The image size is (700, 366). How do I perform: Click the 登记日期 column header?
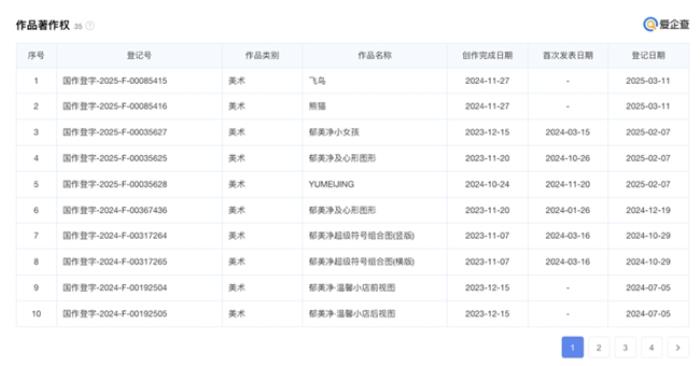648,55
